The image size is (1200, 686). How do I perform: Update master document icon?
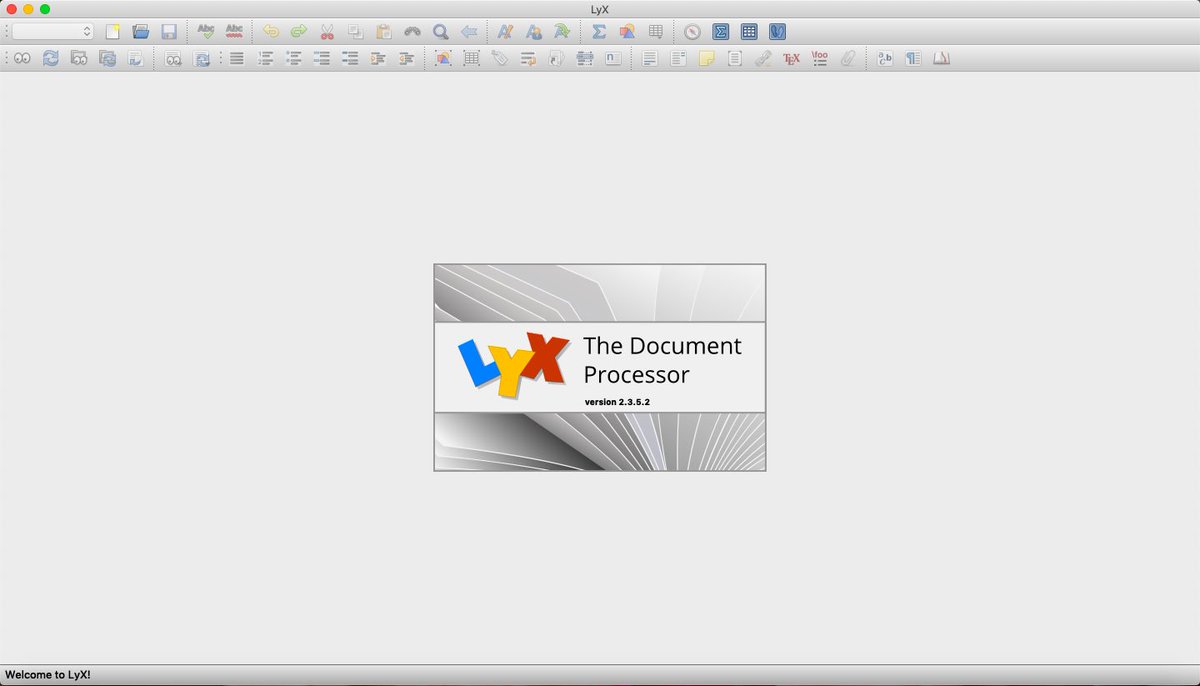click(107, 59)
